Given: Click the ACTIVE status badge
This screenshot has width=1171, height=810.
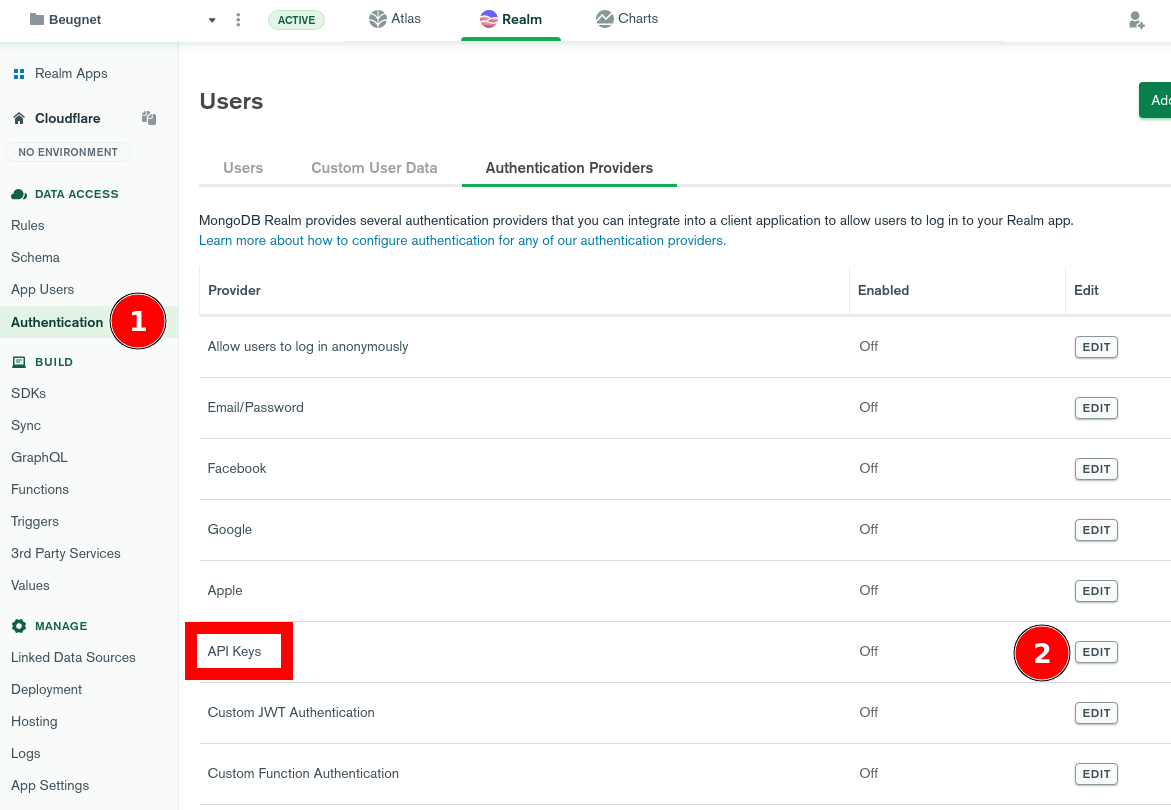Looking at the screenshot, I should pyautogui.click(x=296, y=20).
